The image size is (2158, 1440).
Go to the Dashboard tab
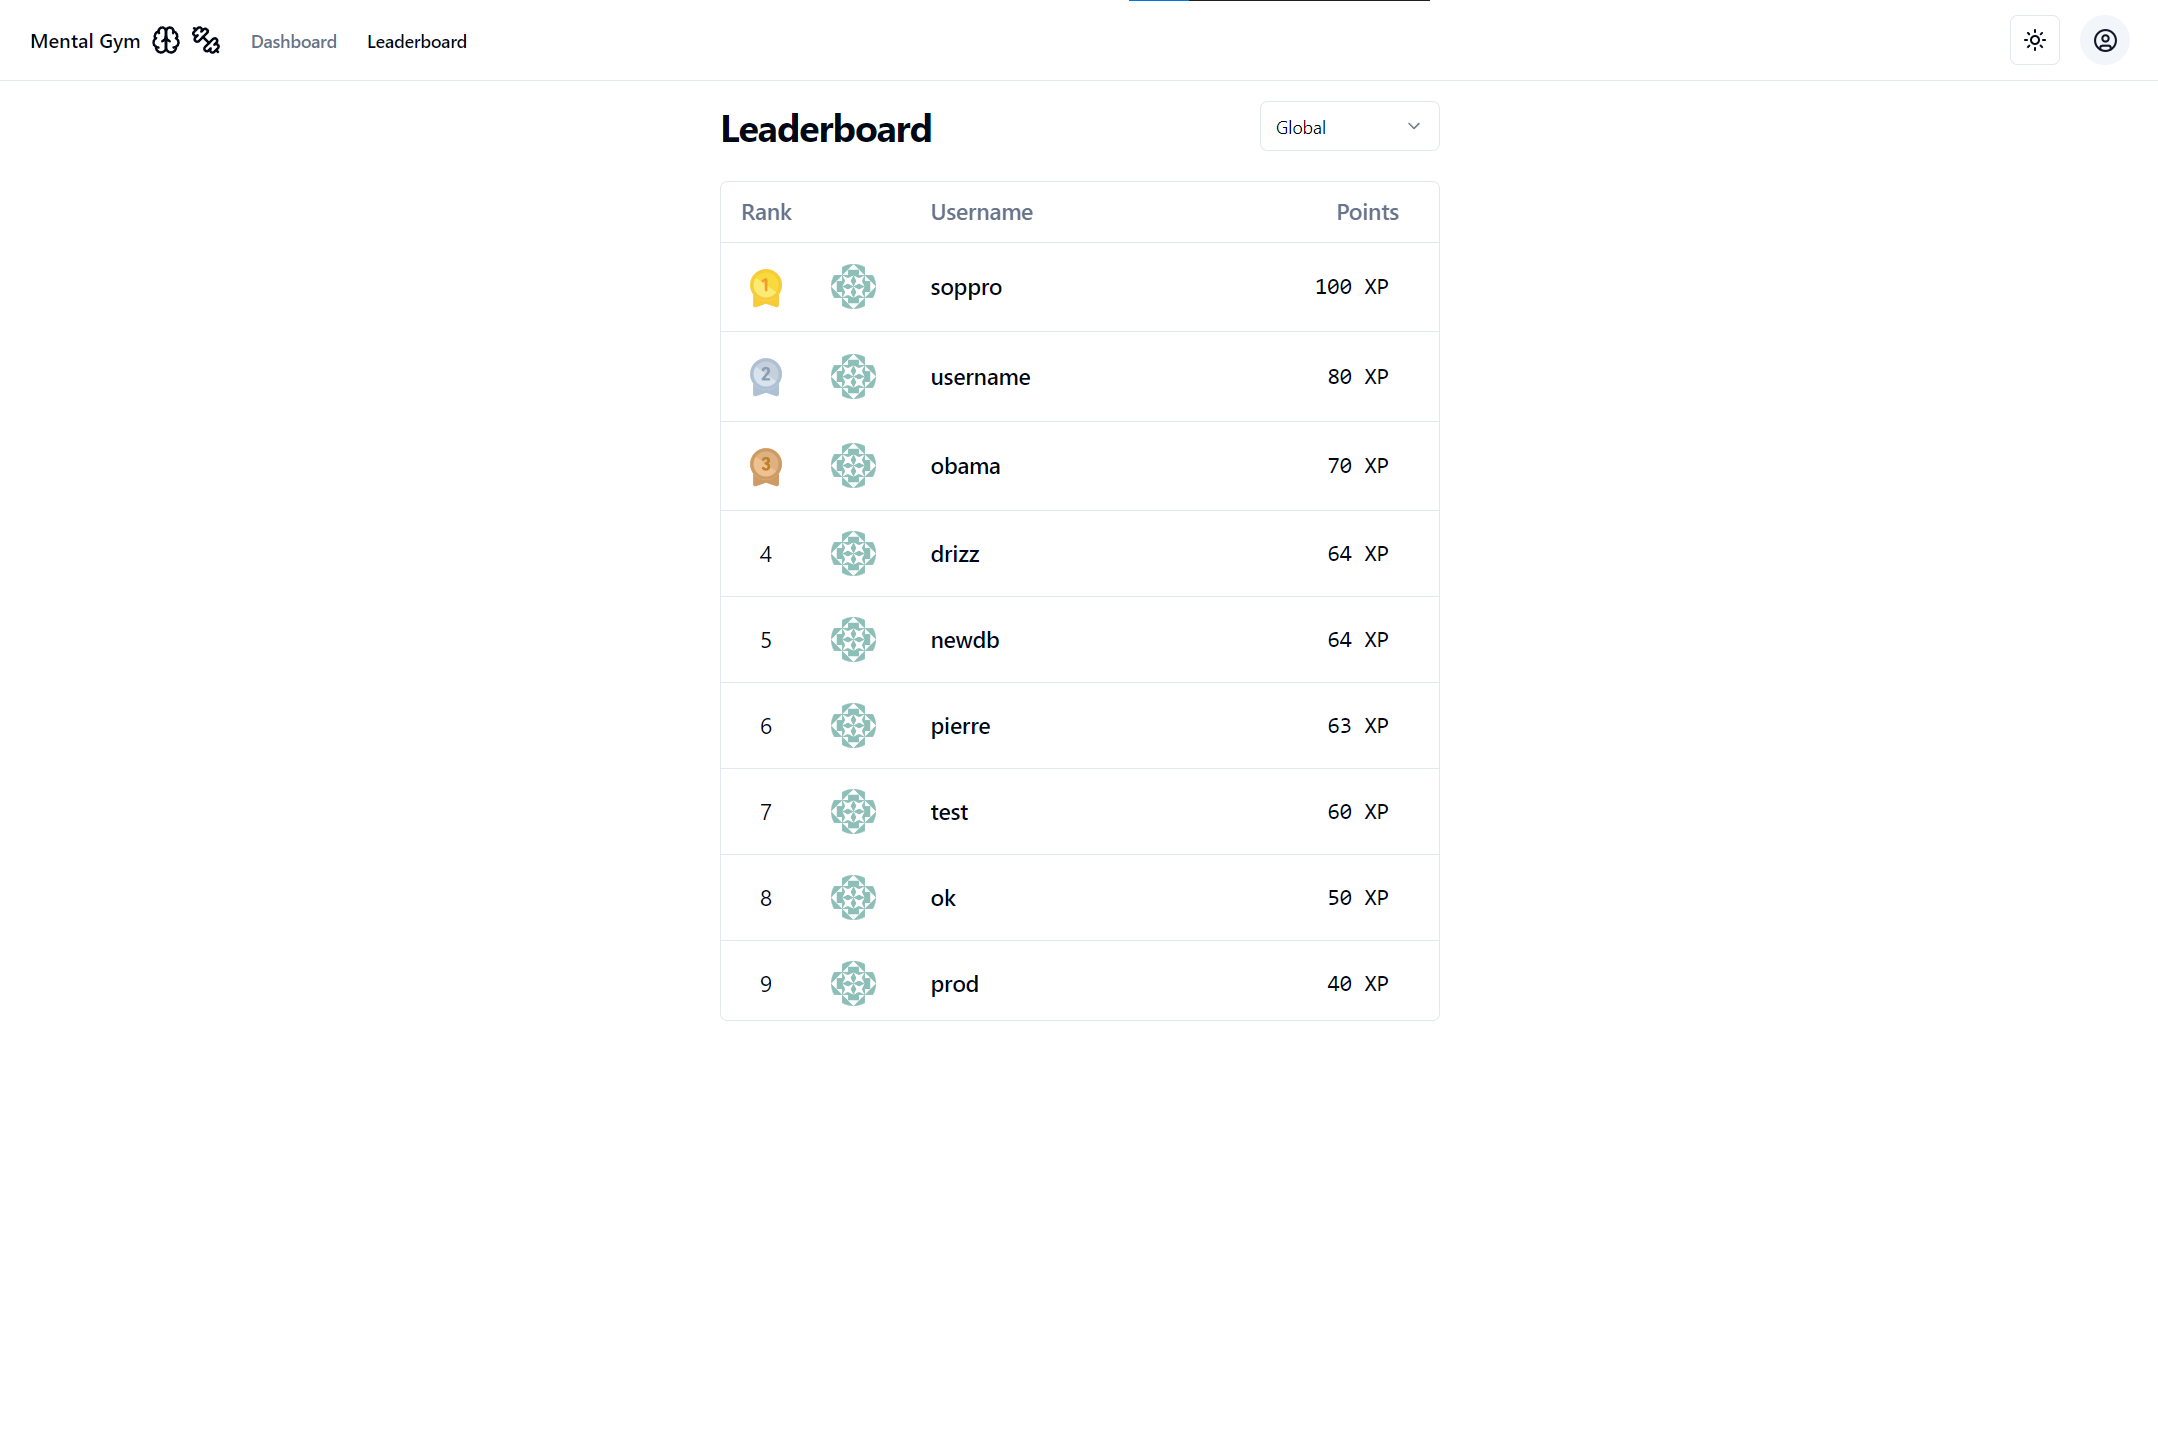pyautogui.click(x=293, y=42)
